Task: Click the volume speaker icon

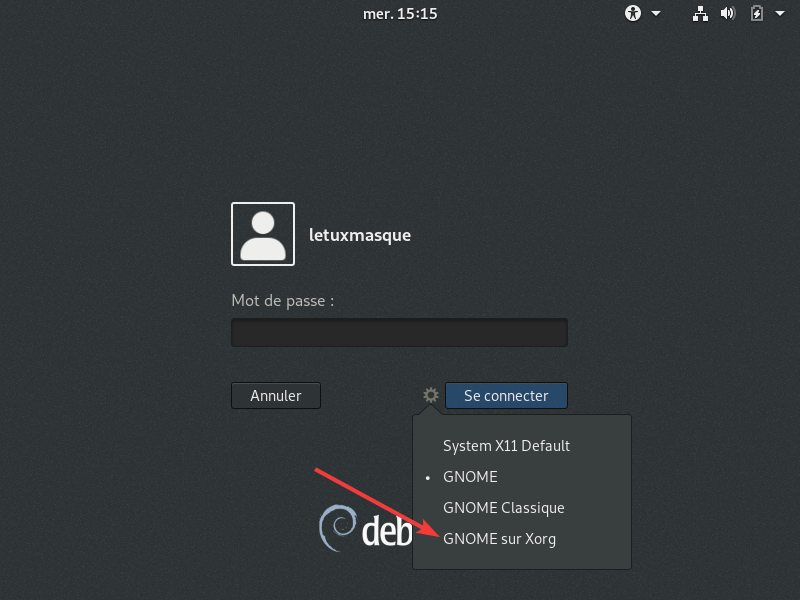Action: point(728,13)
